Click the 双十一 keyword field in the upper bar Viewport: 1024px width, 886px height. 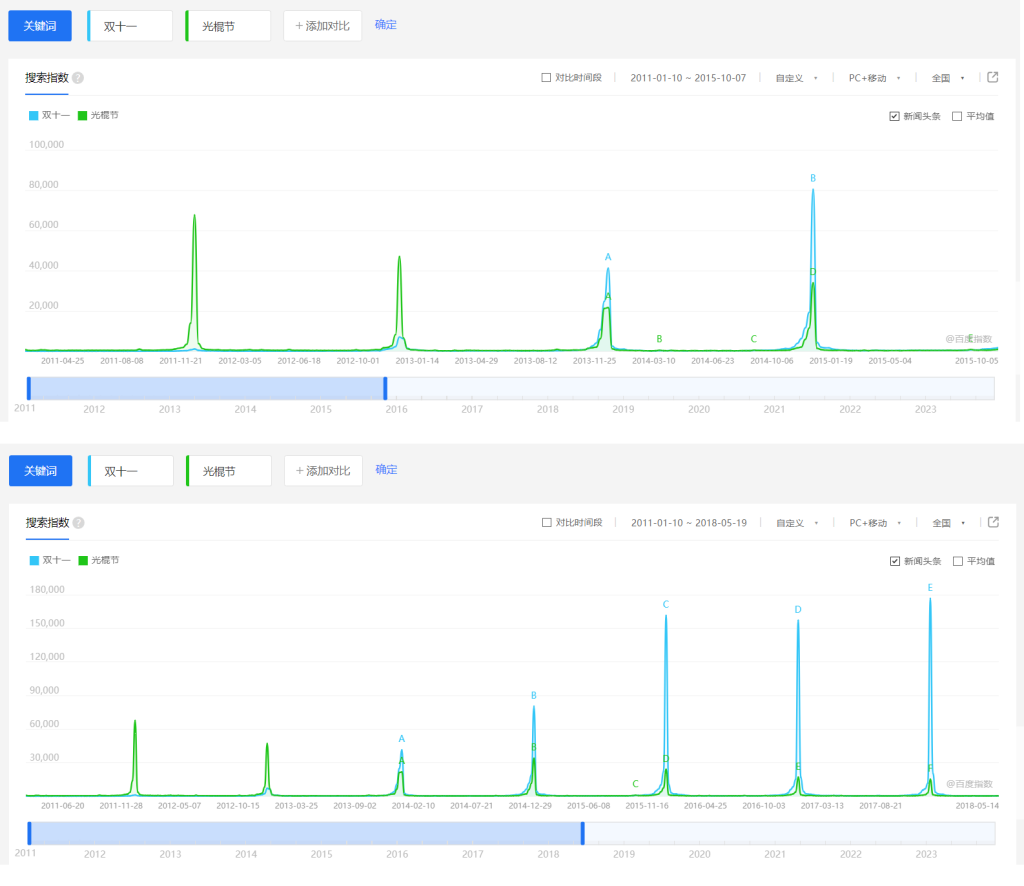130,26
